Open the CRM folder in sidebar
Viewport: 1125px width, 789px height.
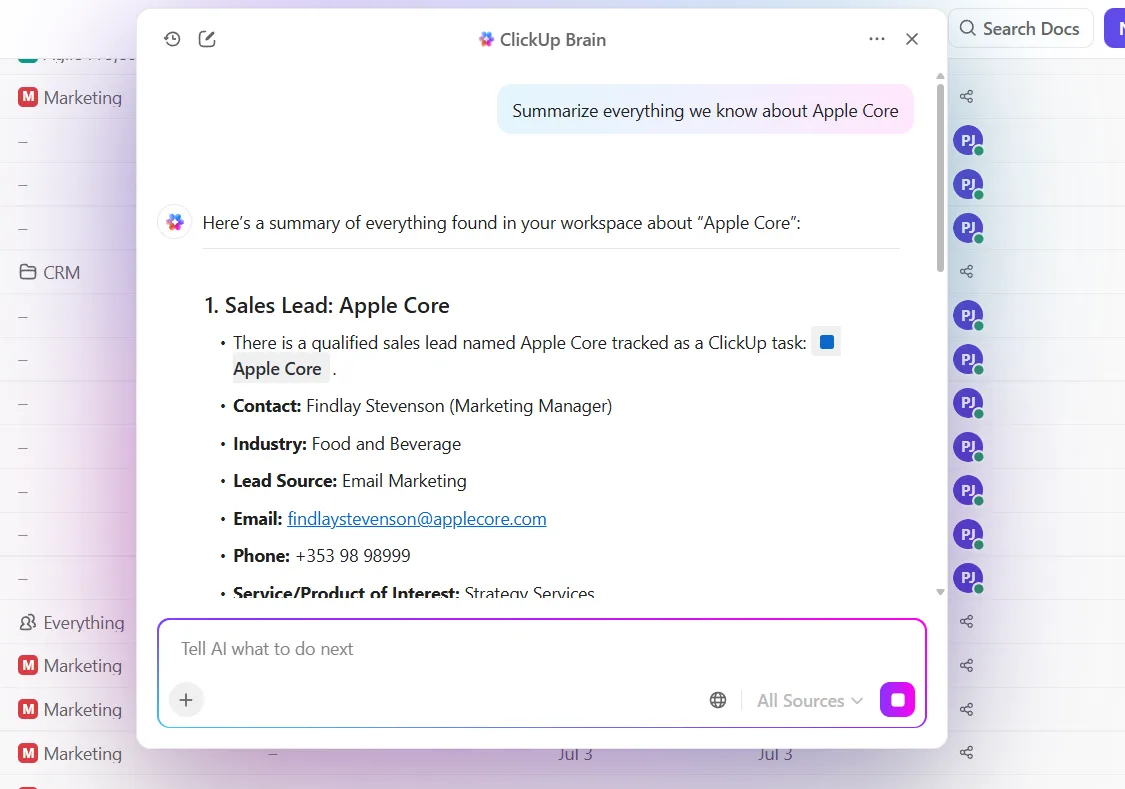tap(50, 273)
